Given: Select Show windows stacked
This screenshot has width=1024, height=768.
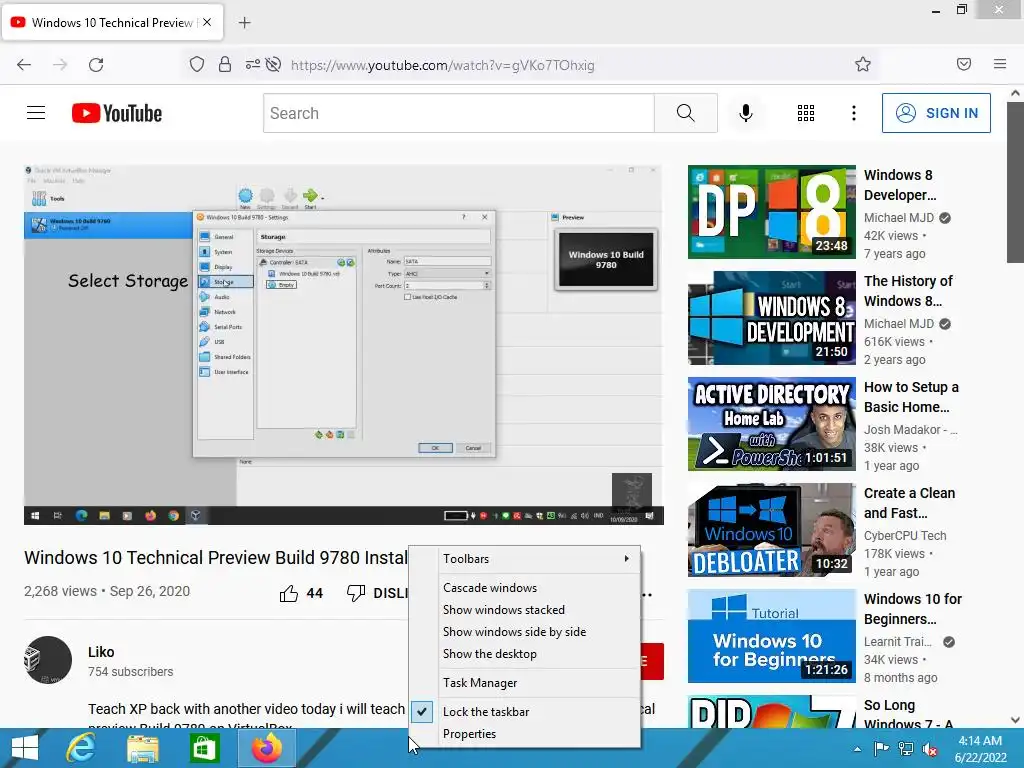Looking at the screenshot, I should pyautogui.click(x=525, y=610).
